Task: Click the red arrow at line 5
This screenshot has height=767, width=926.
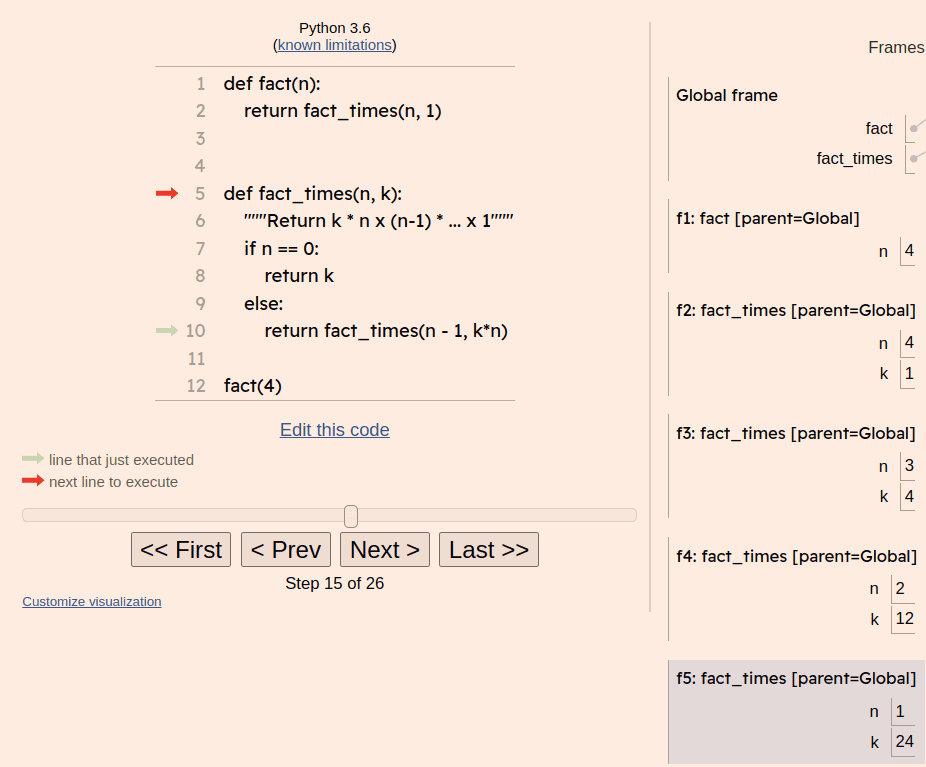Action: pos(167,193)
